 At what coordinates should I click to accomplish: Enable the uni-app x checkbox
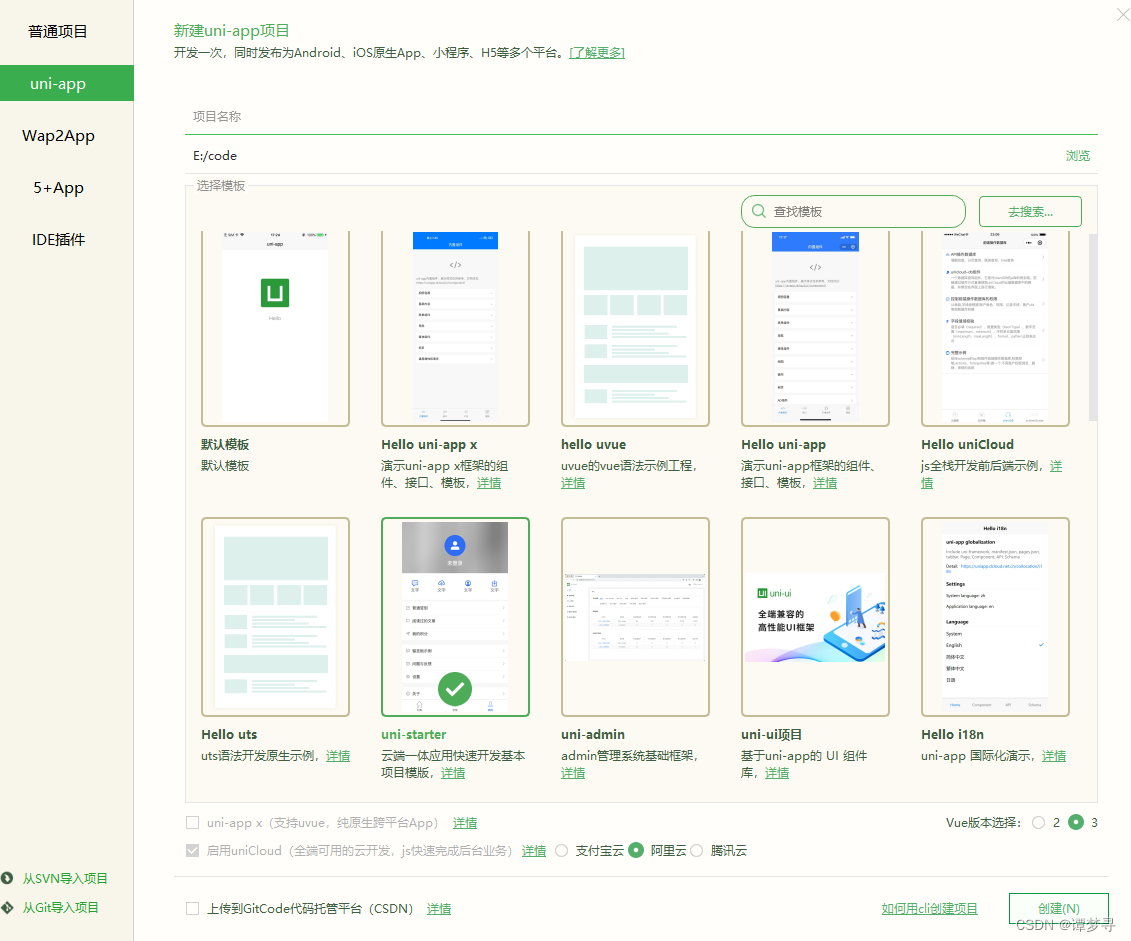(x=193, y=823)
